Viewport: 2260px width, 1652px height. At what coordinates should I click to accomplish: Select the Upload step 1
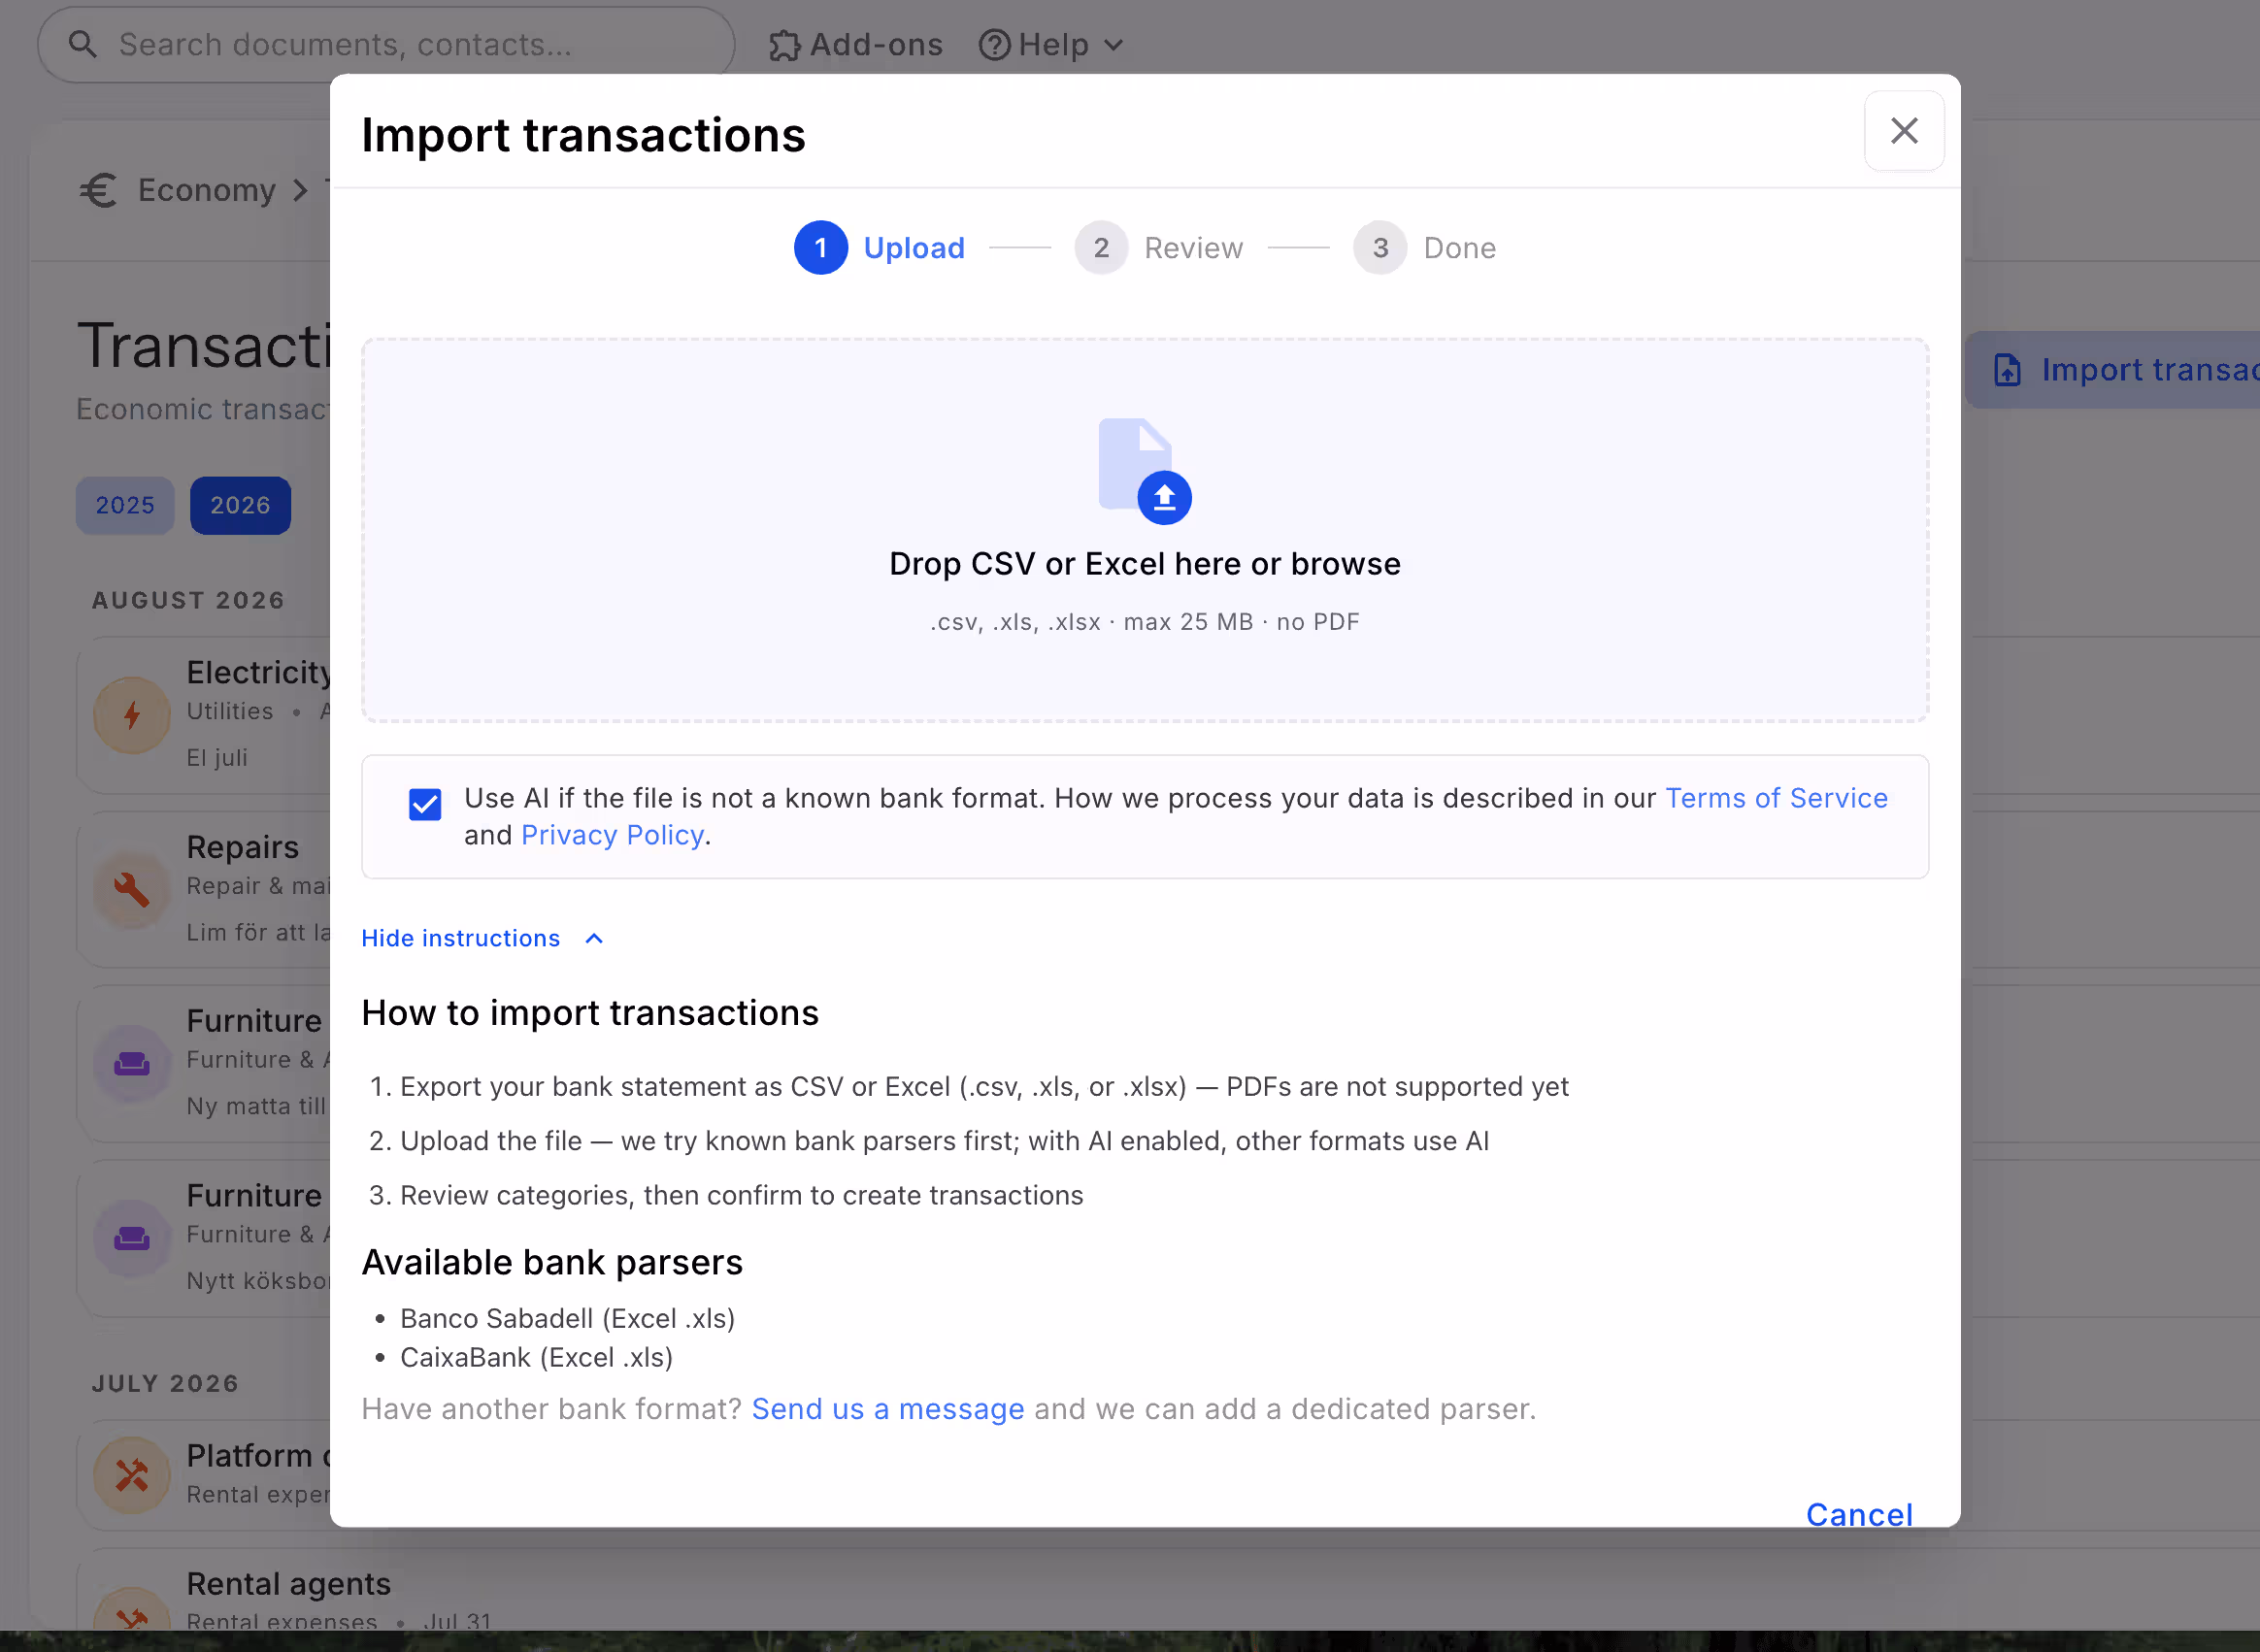coord(880,248)
